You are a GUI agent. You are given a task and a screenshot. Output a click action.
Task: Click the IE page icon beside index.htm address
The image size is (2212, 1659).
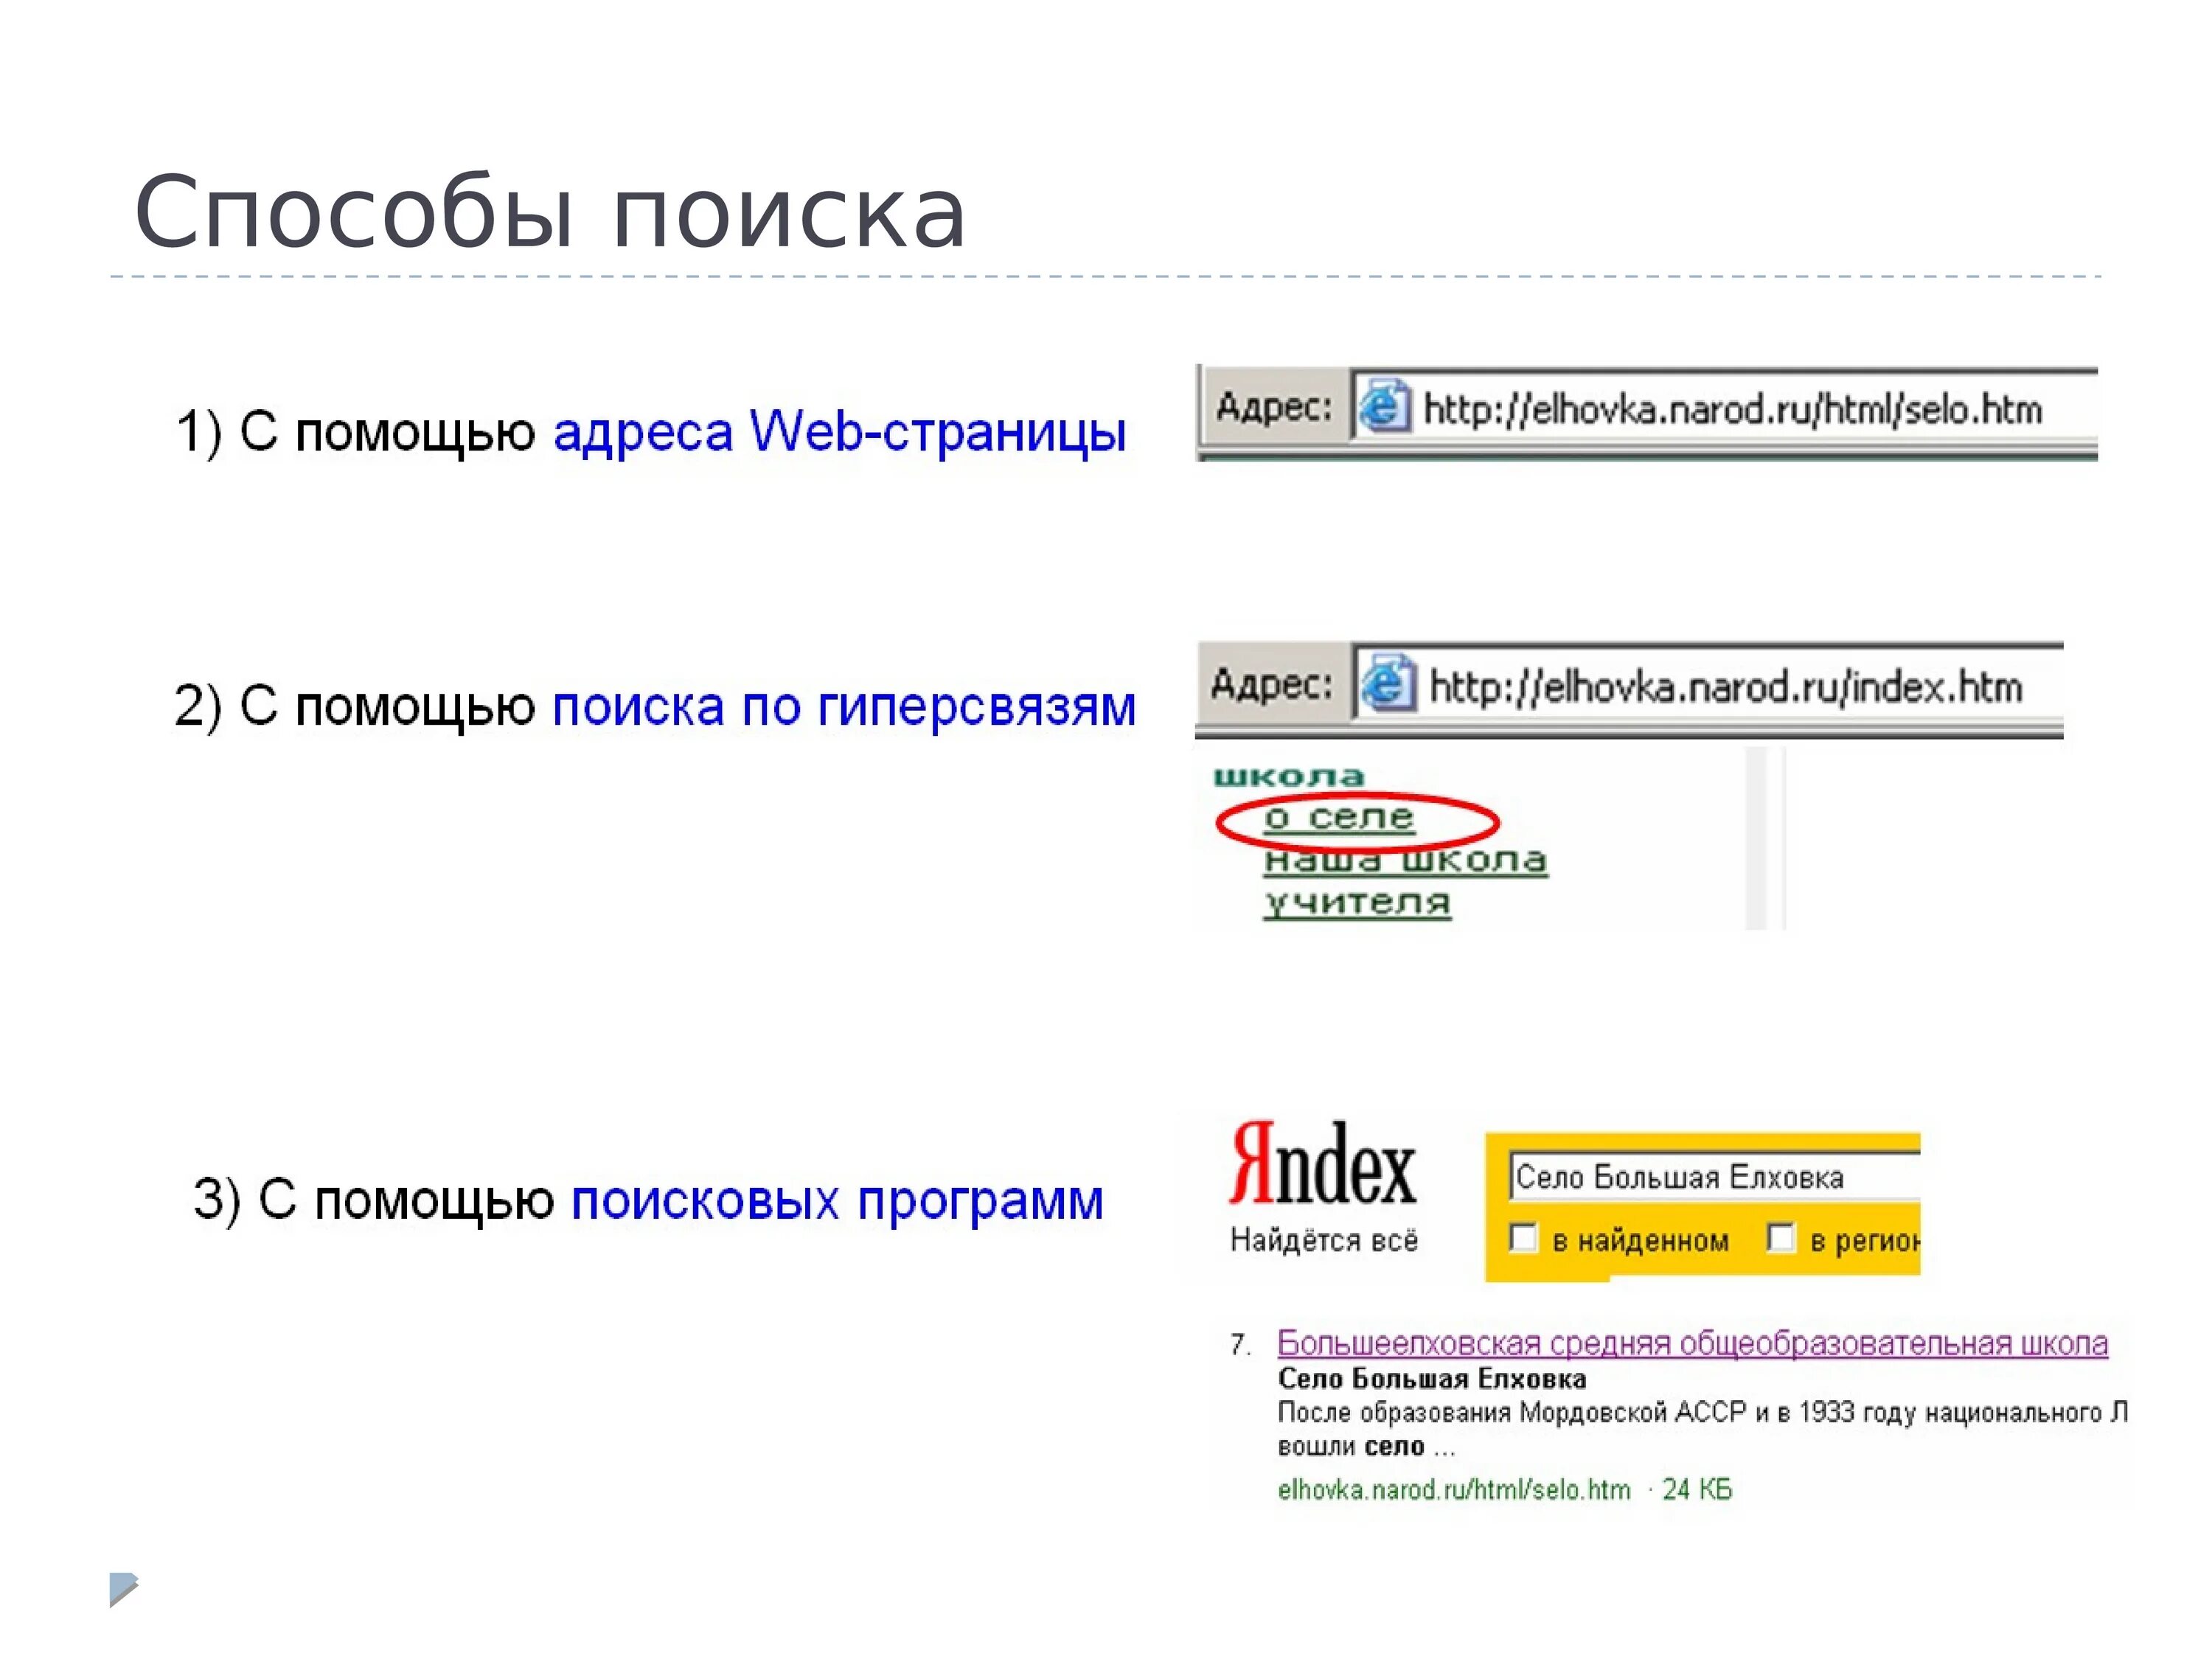[1389, 684]
